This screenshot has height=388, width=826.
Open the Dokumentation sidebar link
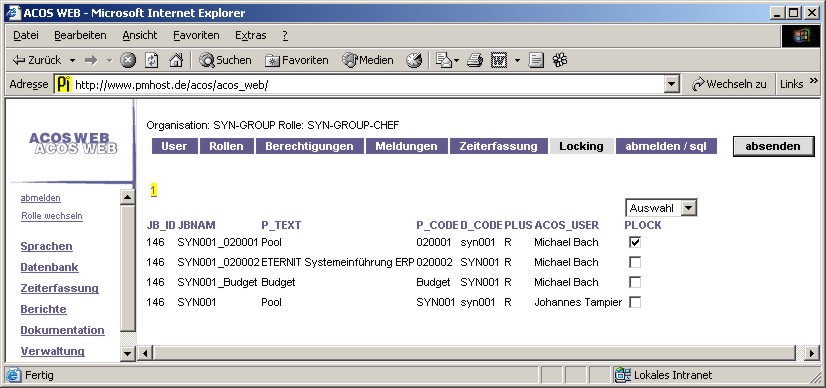[63, 331]
